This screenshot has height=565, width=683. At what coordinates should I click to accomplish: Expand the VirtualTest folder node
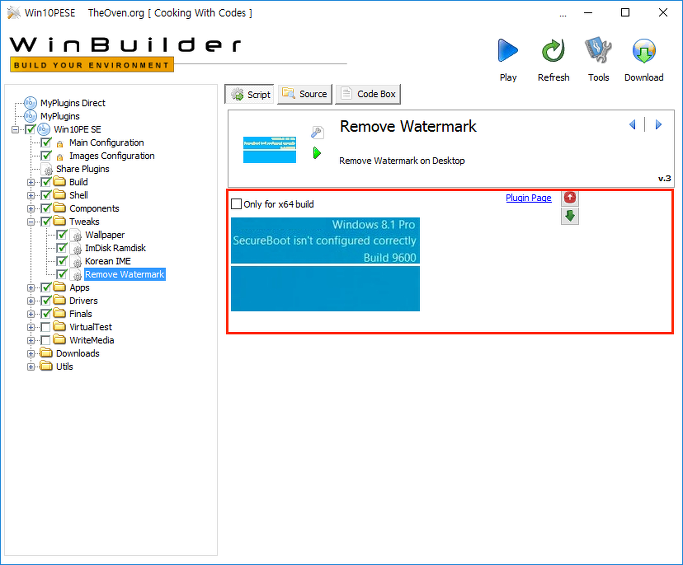tap(31, 327)
